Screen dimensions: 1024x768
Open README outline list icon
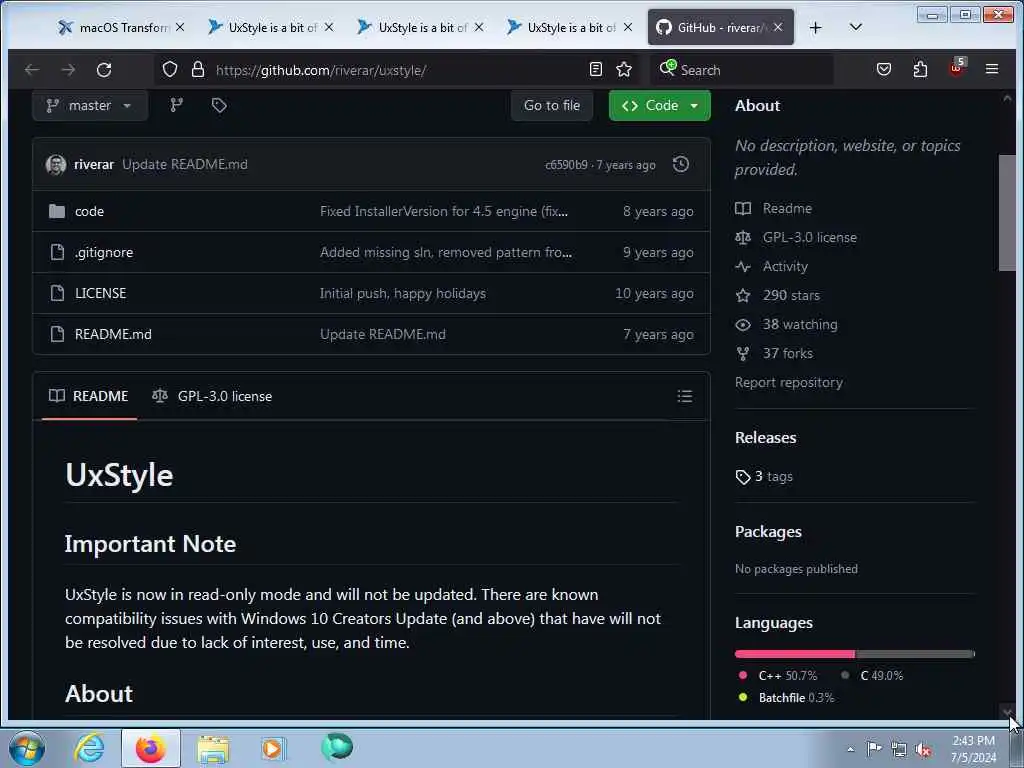tap(684, 396)
